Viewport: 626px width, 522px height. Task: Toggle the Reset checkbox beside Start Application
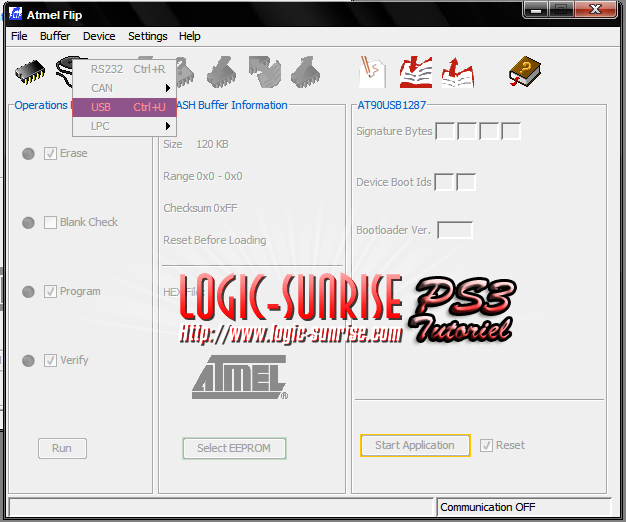pos(486,445)
